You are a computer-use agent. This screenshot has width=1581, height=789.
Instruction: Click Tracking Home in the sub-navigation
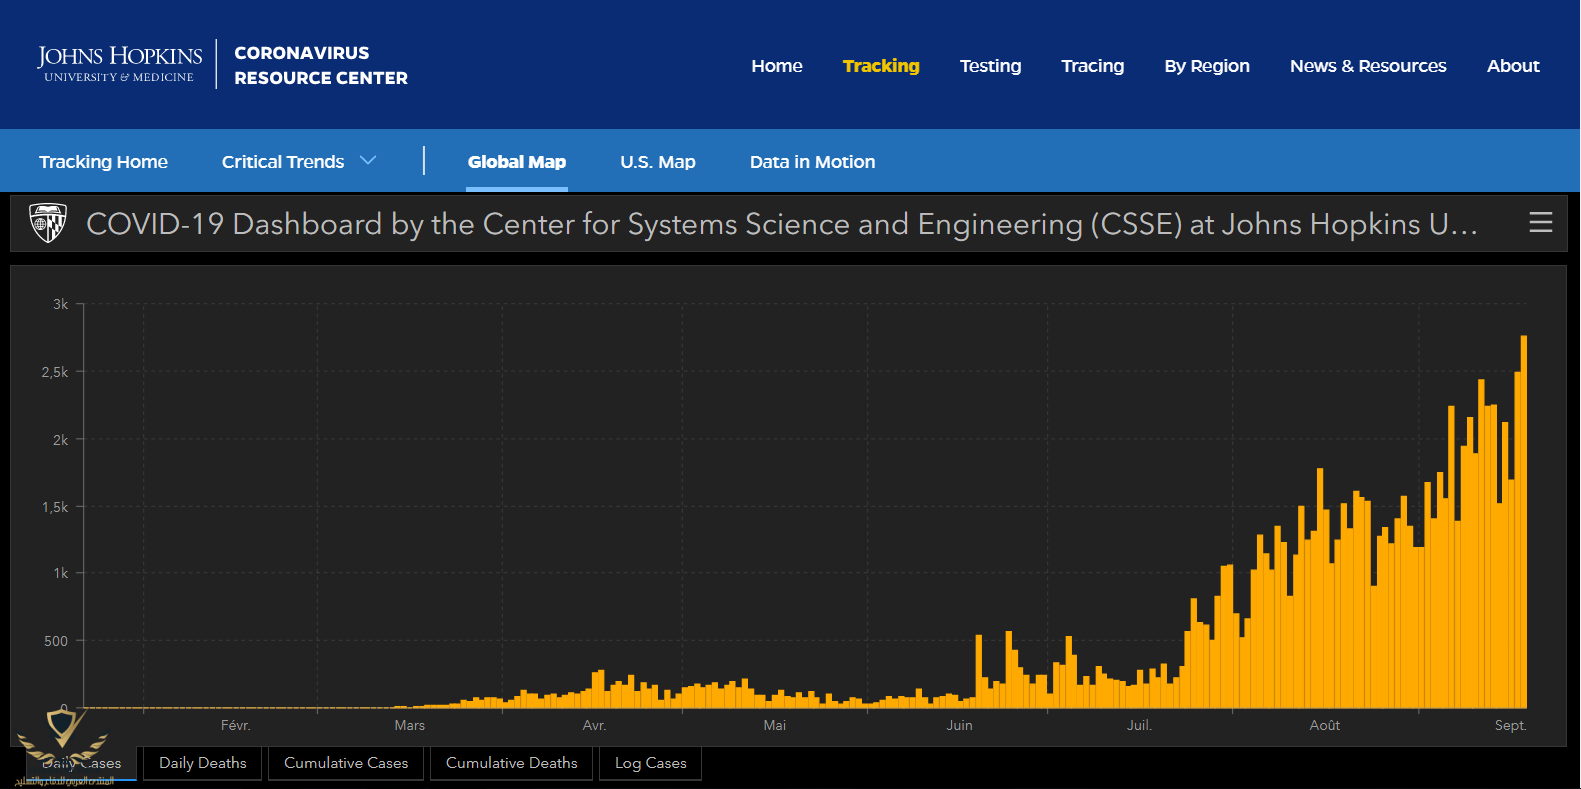(x=103, y=162)
